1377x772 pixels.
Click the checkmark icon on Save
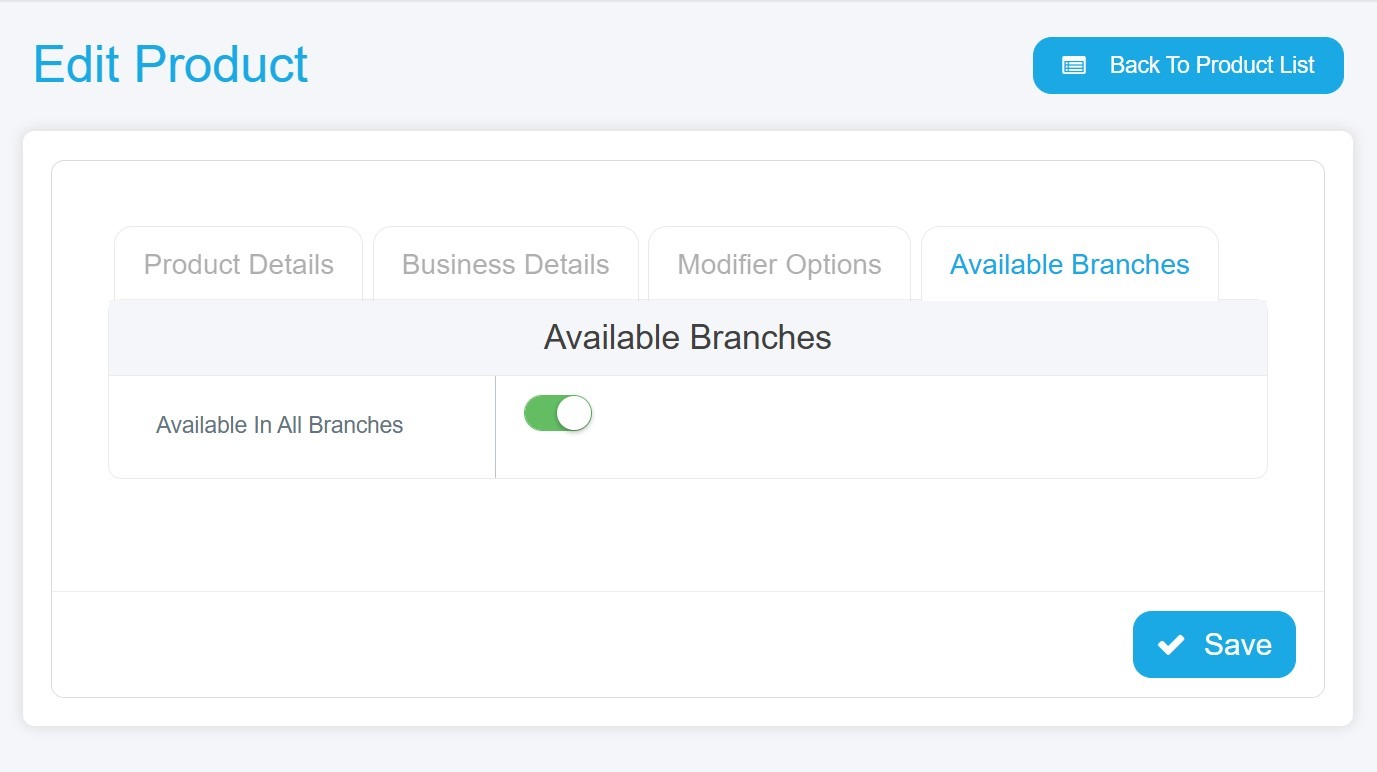point(1171,645)
